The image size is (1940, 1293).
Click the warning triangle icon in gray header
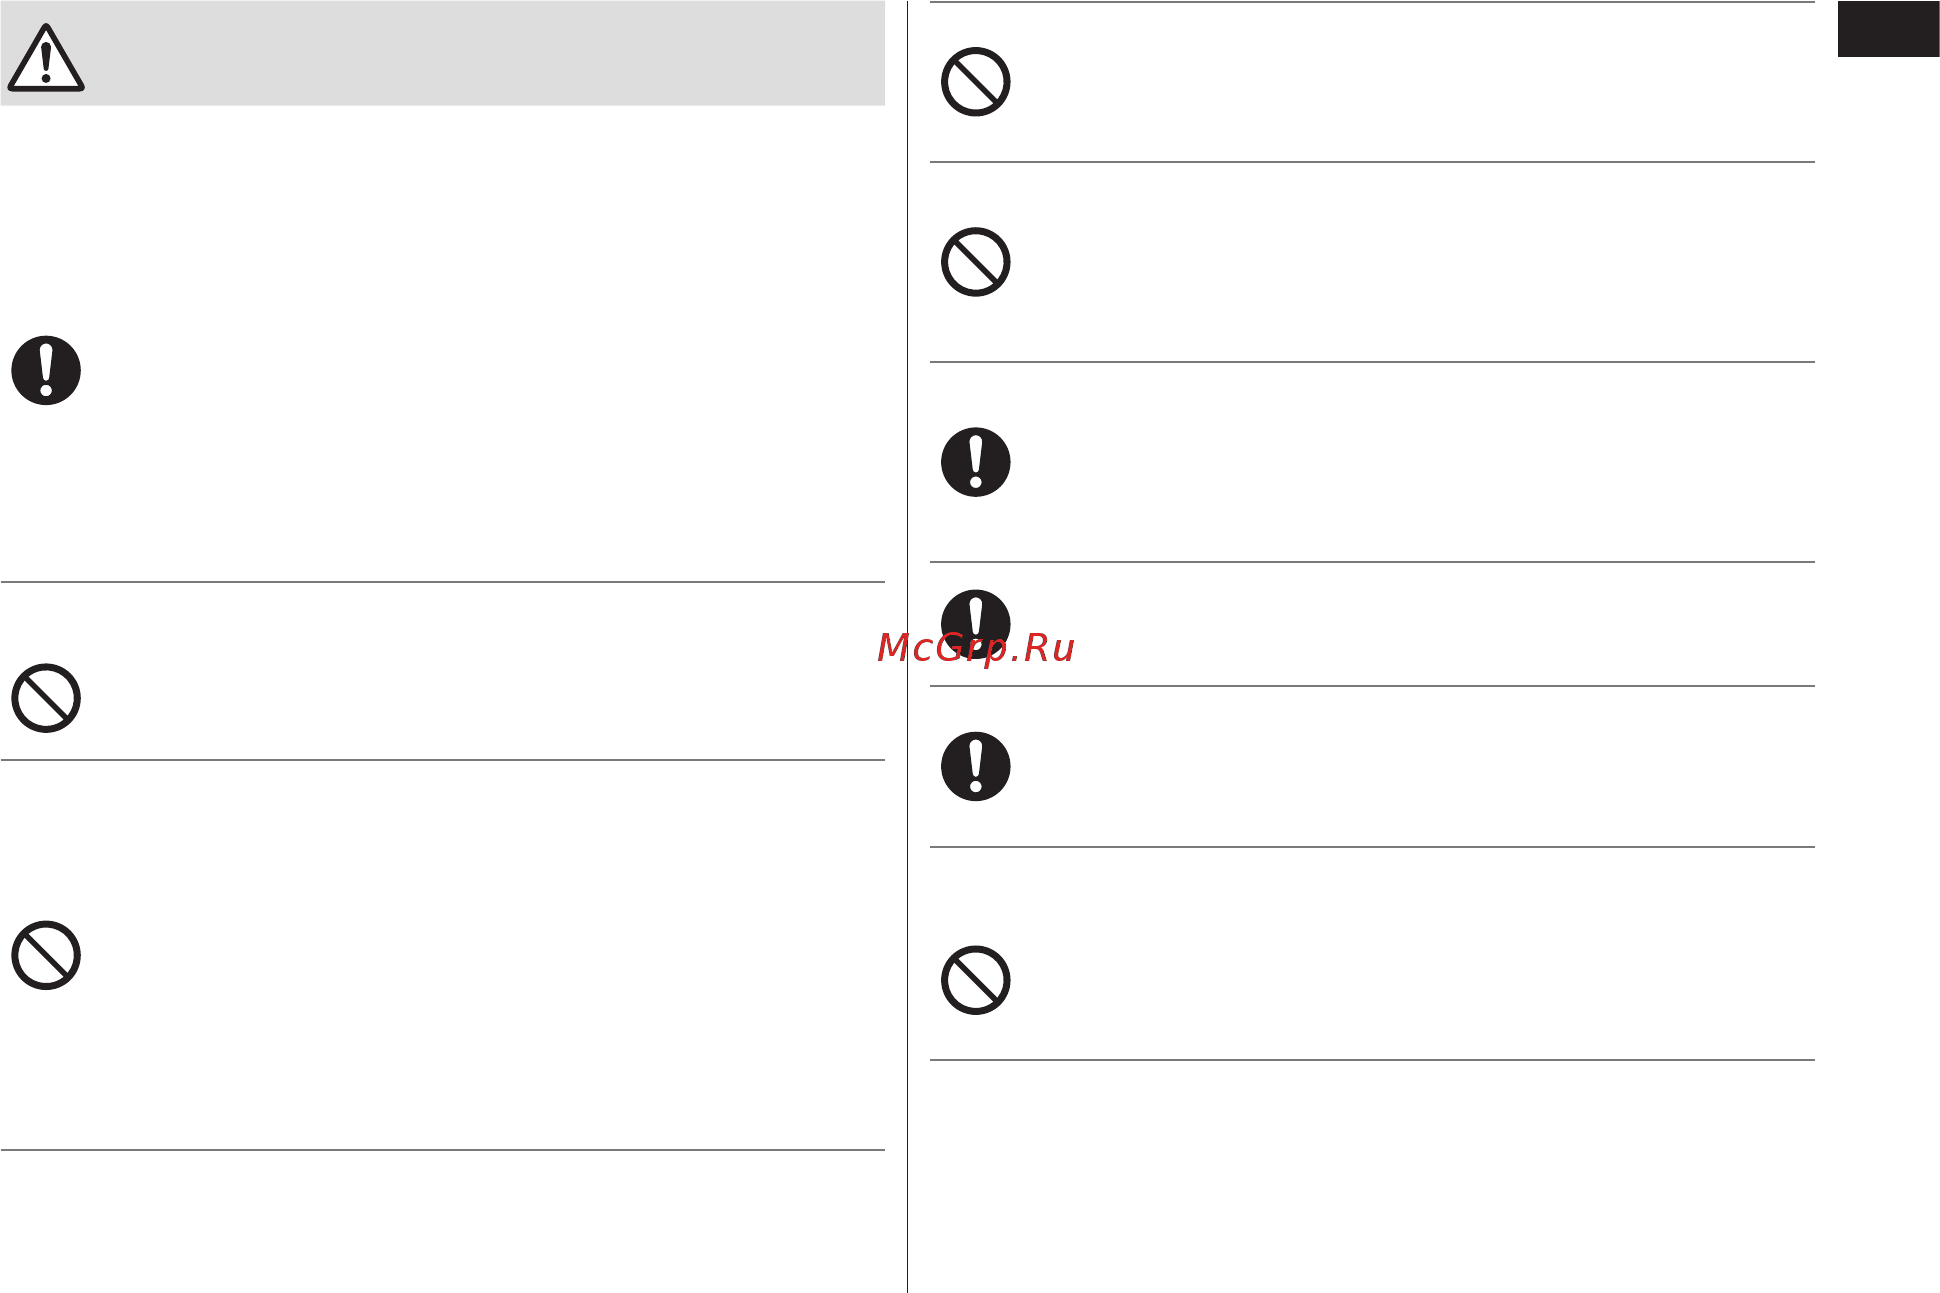click(46, 58)
